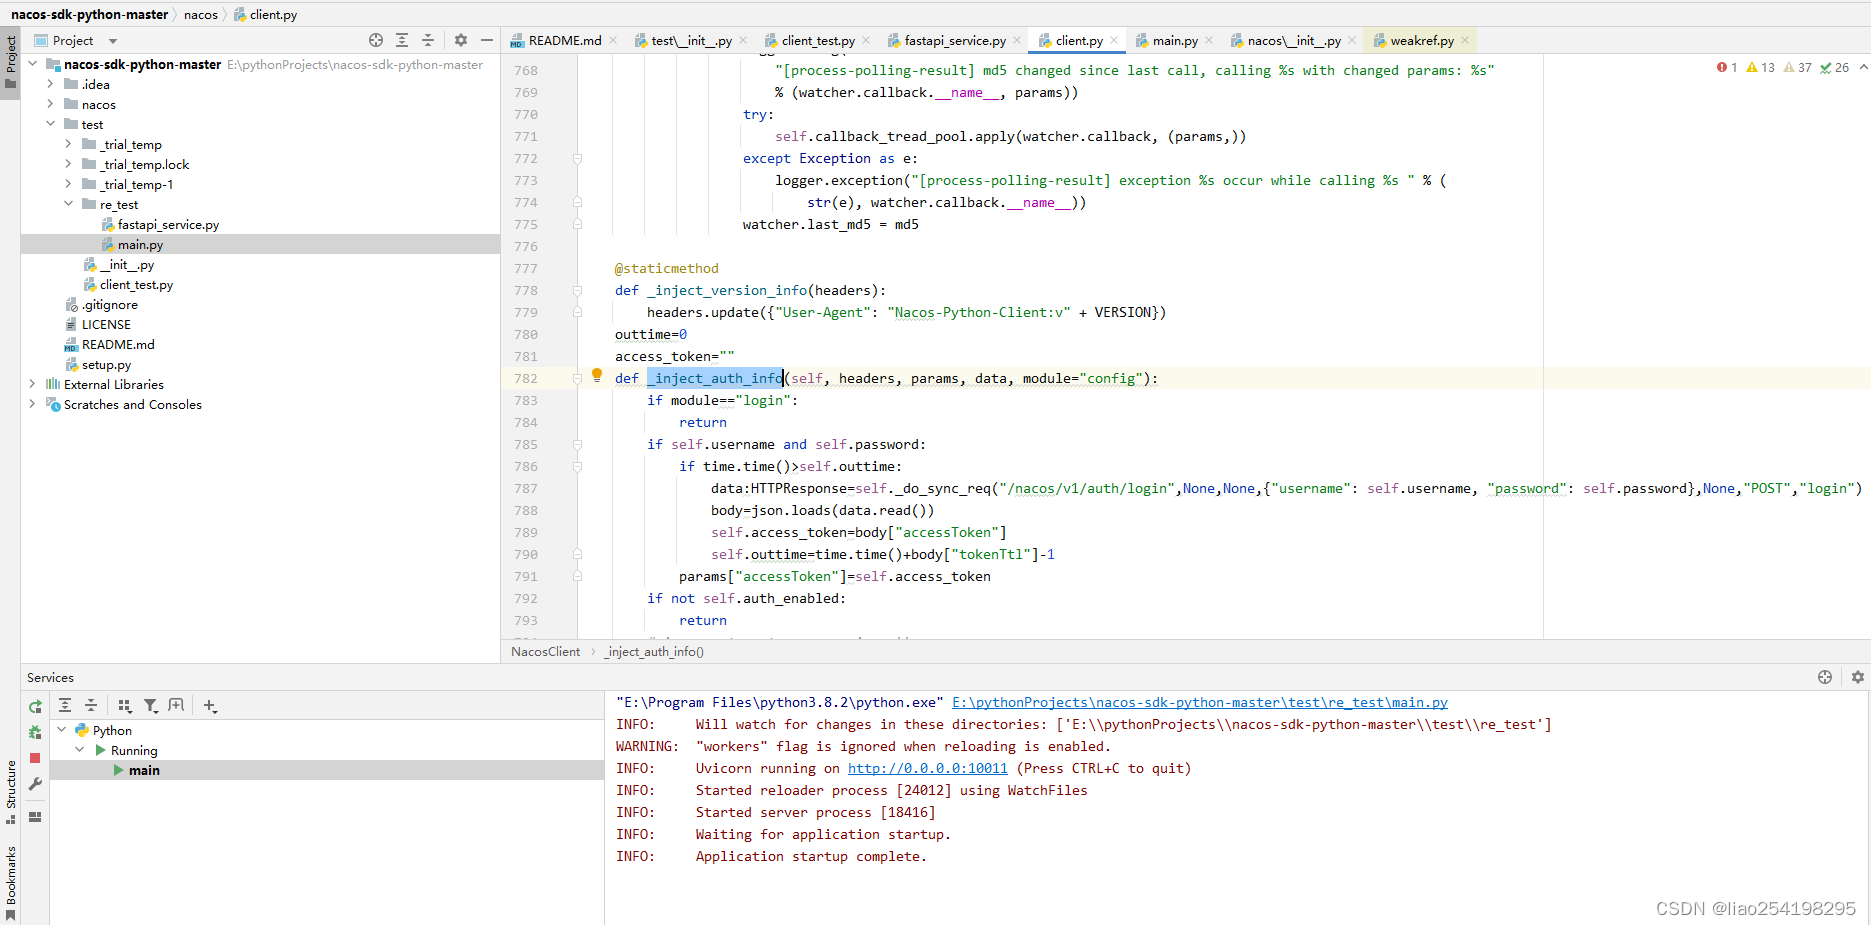Toggle the filter icon in Services toolbar
This screenshot has height=925, width=1871.
click(x=151, y=705)
